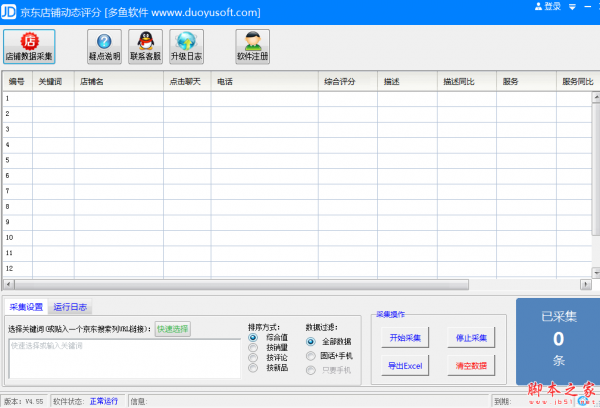
Task: Open the 升级日志 globe icon
Action: pos(186,47)
